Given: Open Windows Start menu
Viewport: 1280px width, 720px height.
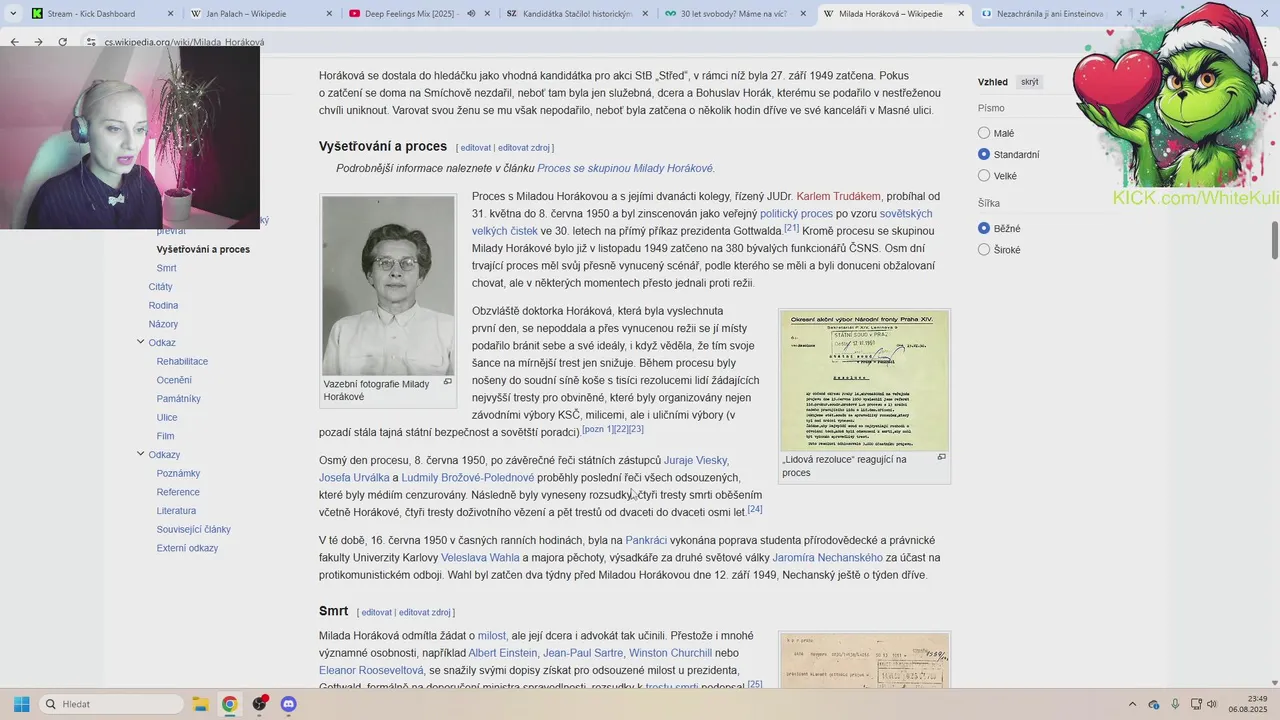Looking at the screenshot, I should pyautogui.click(x=21, y=704).
